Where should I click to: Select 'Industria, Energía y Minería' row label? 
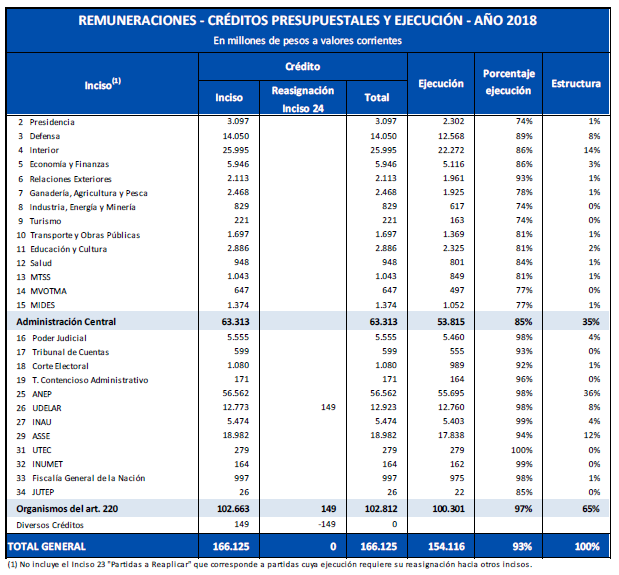click(x=83, y=207)
